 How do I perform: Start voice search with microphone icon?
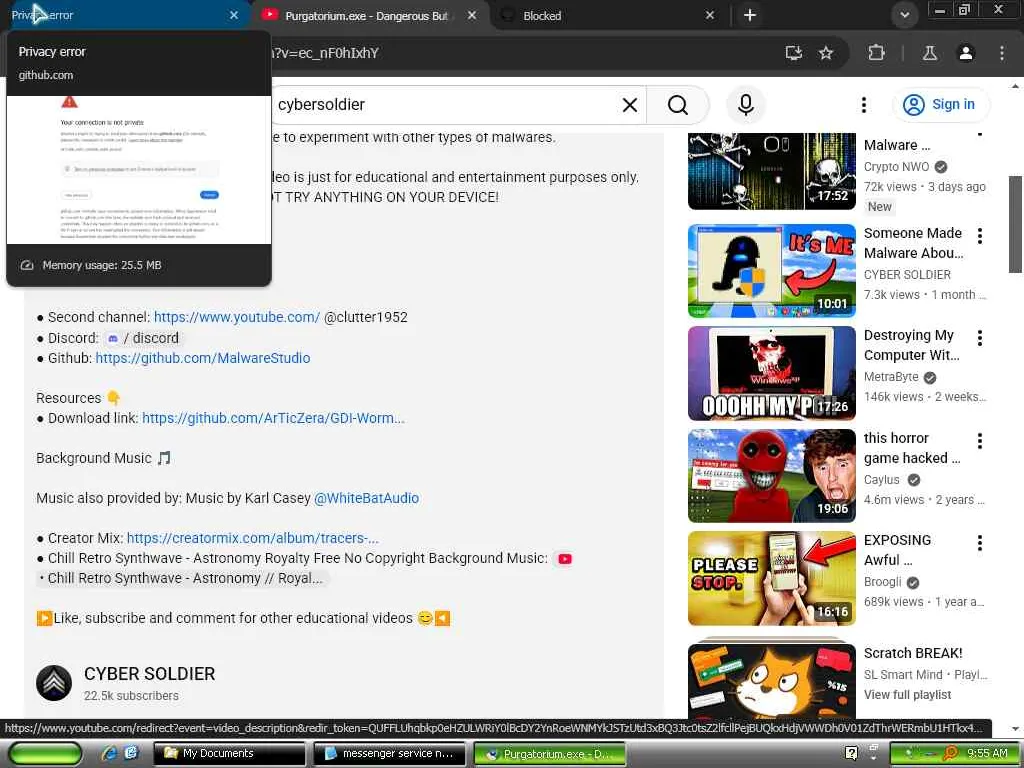coord(746,104)
